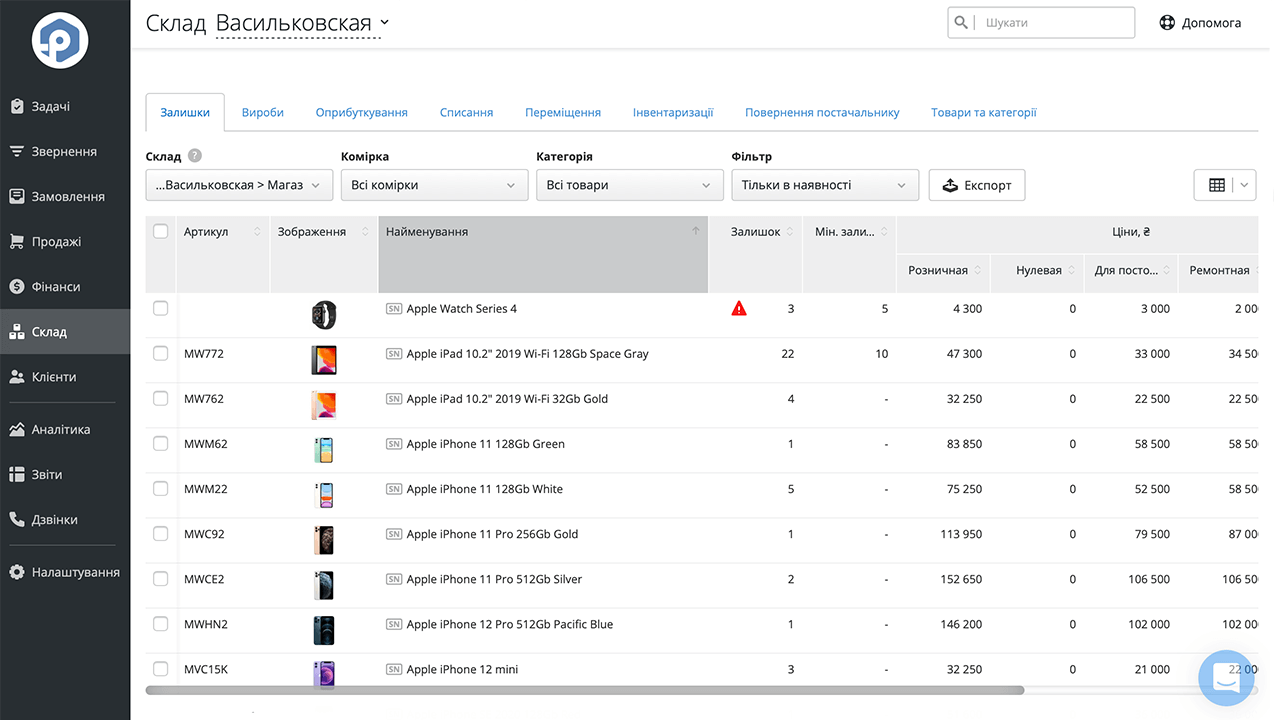Toggle the select-all checkbox in header
The width and height of the screenshot is (1280, 720).
(161, 231)
